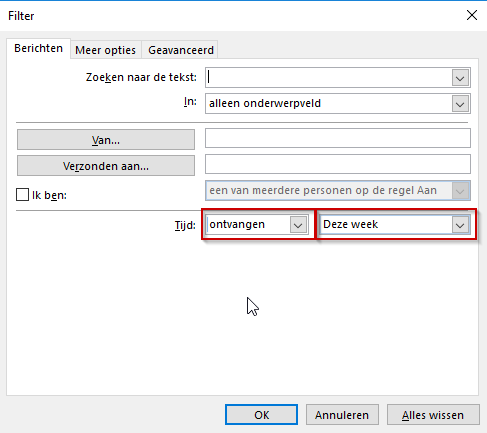Viewport: 487px width, 433px height.
Task: Switch to the Berichten tab
Action: [38, 49]
